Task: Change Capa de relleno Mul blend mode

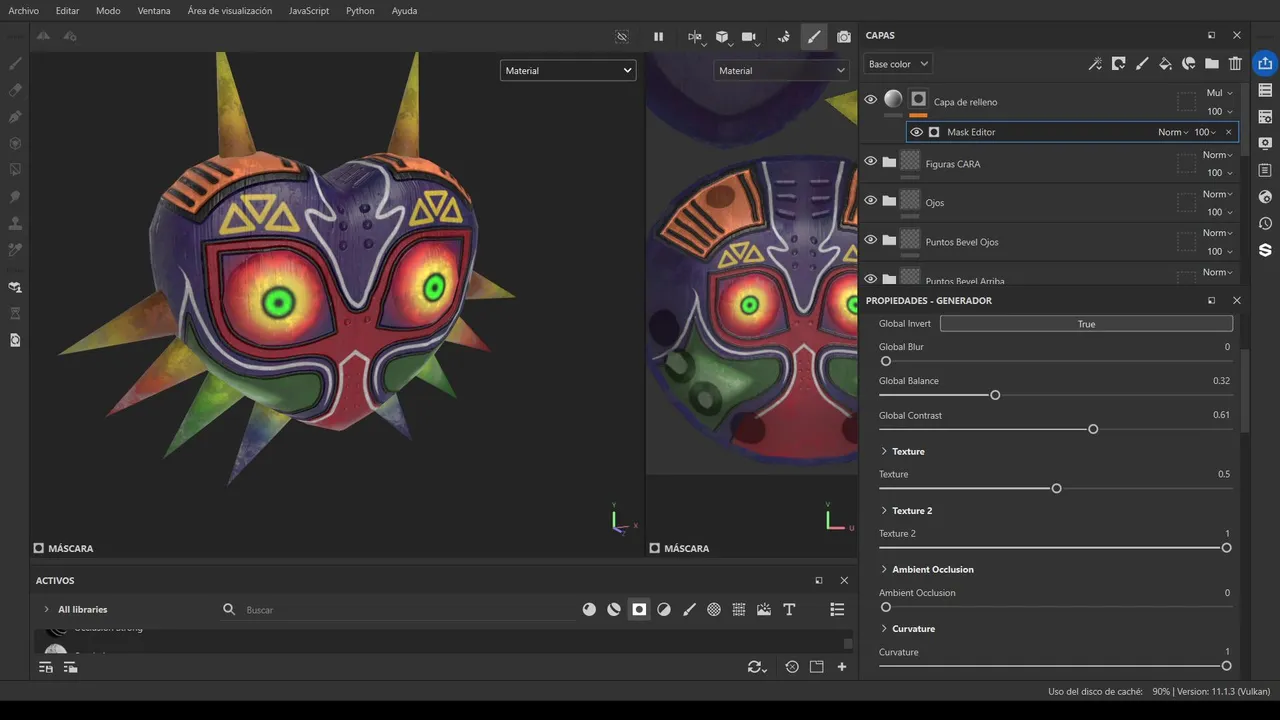Action: [x=1219, y=93]
